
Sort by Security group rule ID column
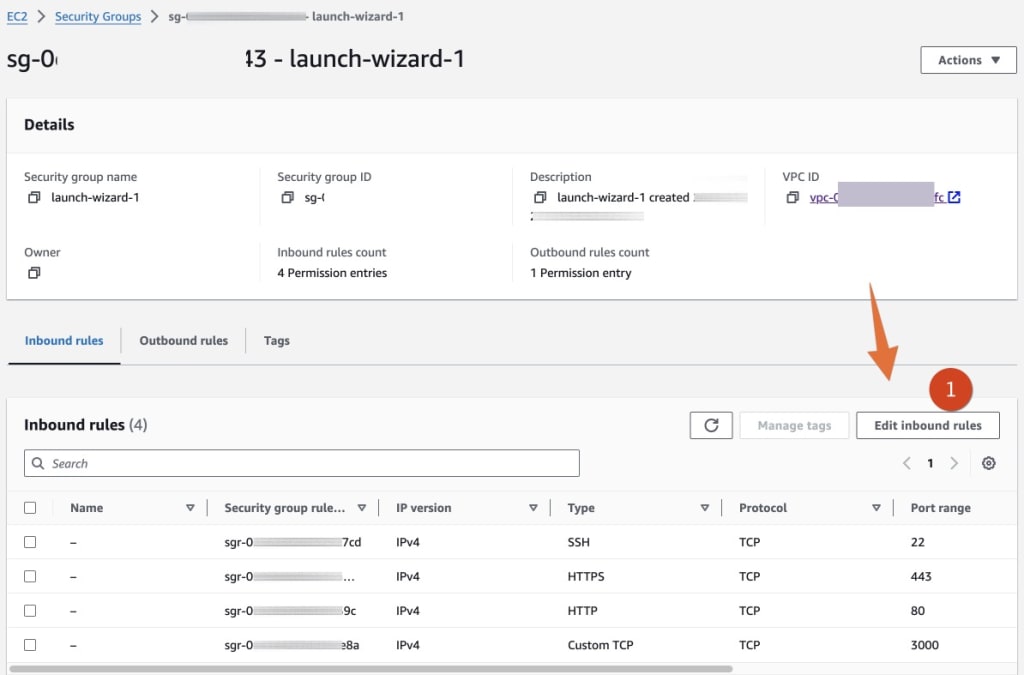362,508
